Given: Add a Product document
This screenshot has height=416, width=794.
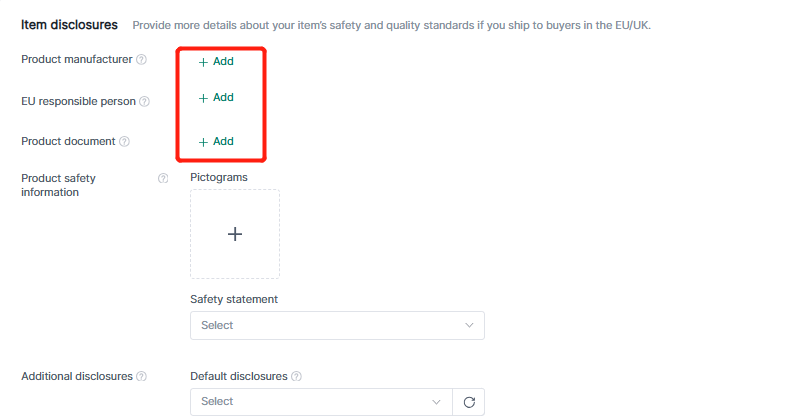Looking at the screenshot, I should tap(216, 142).
